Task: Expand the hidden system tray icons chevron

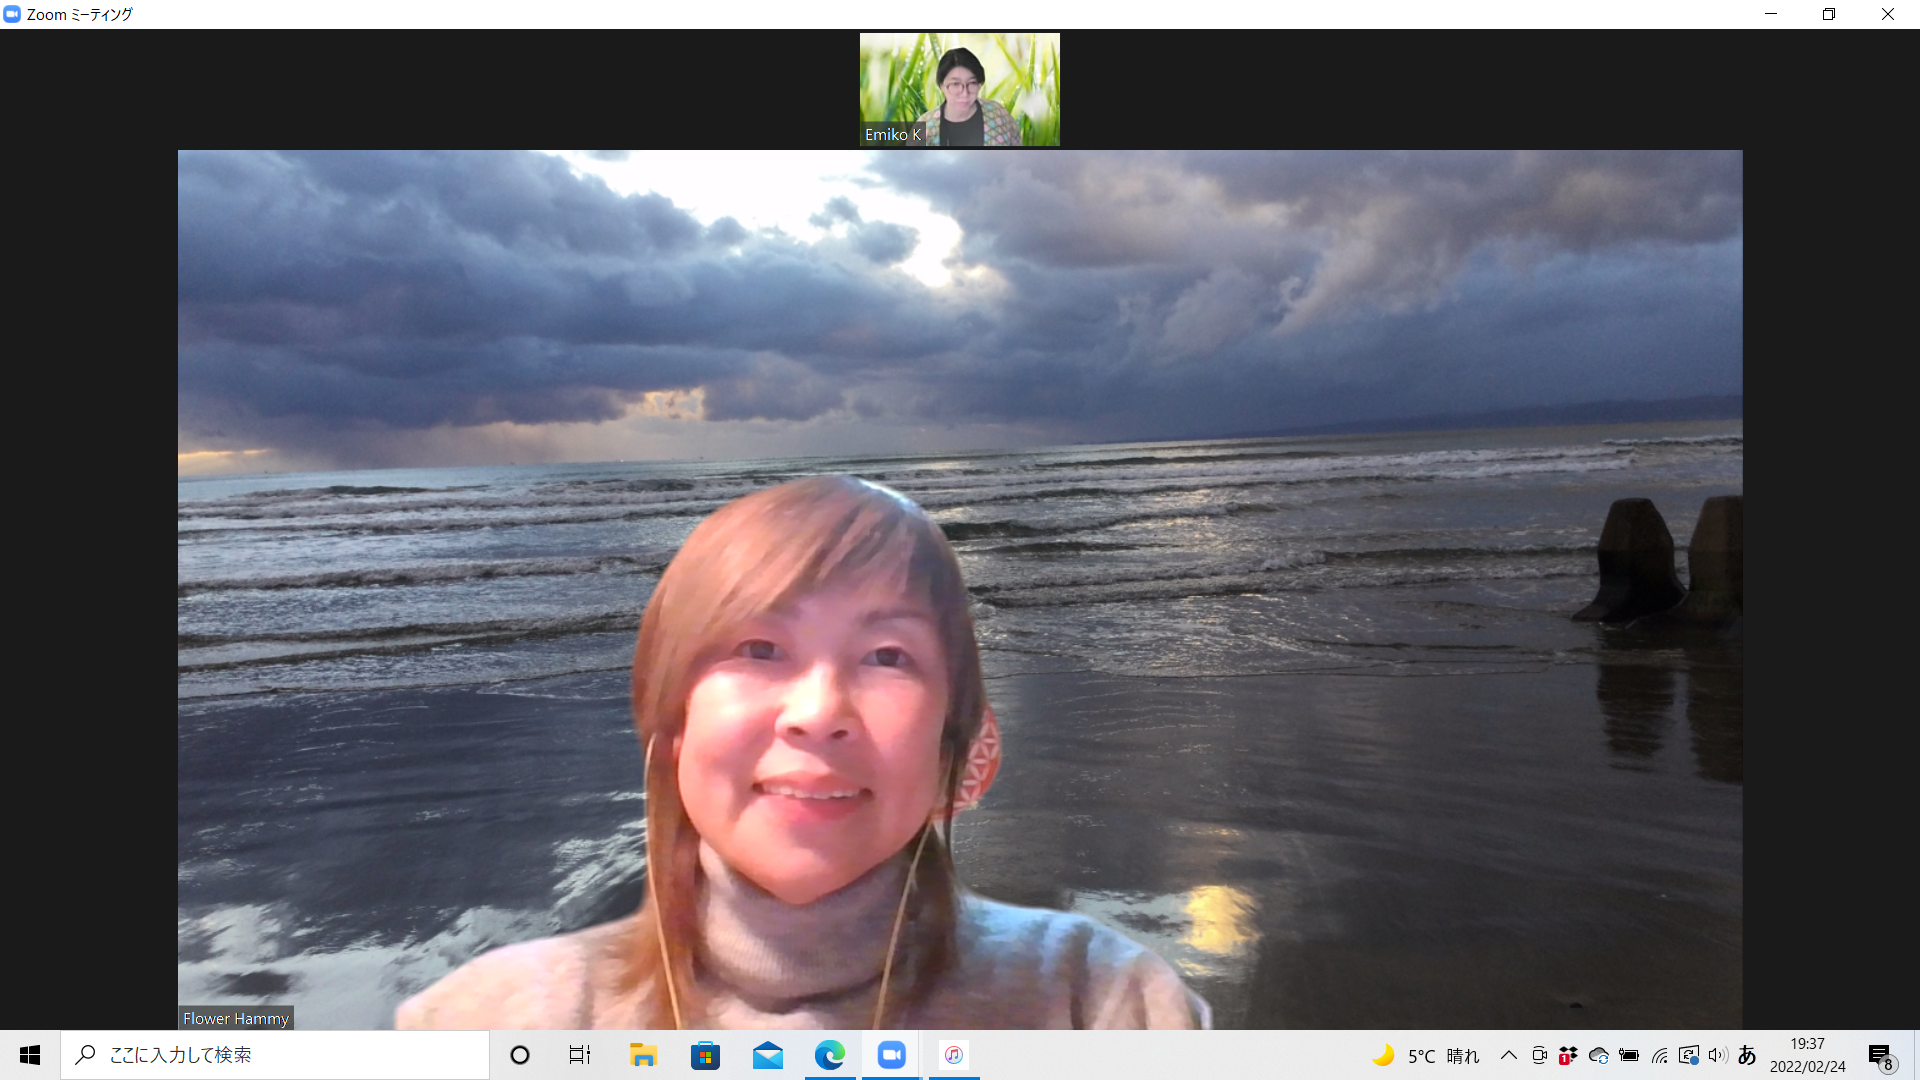Action: (x=1508, y=1055)
